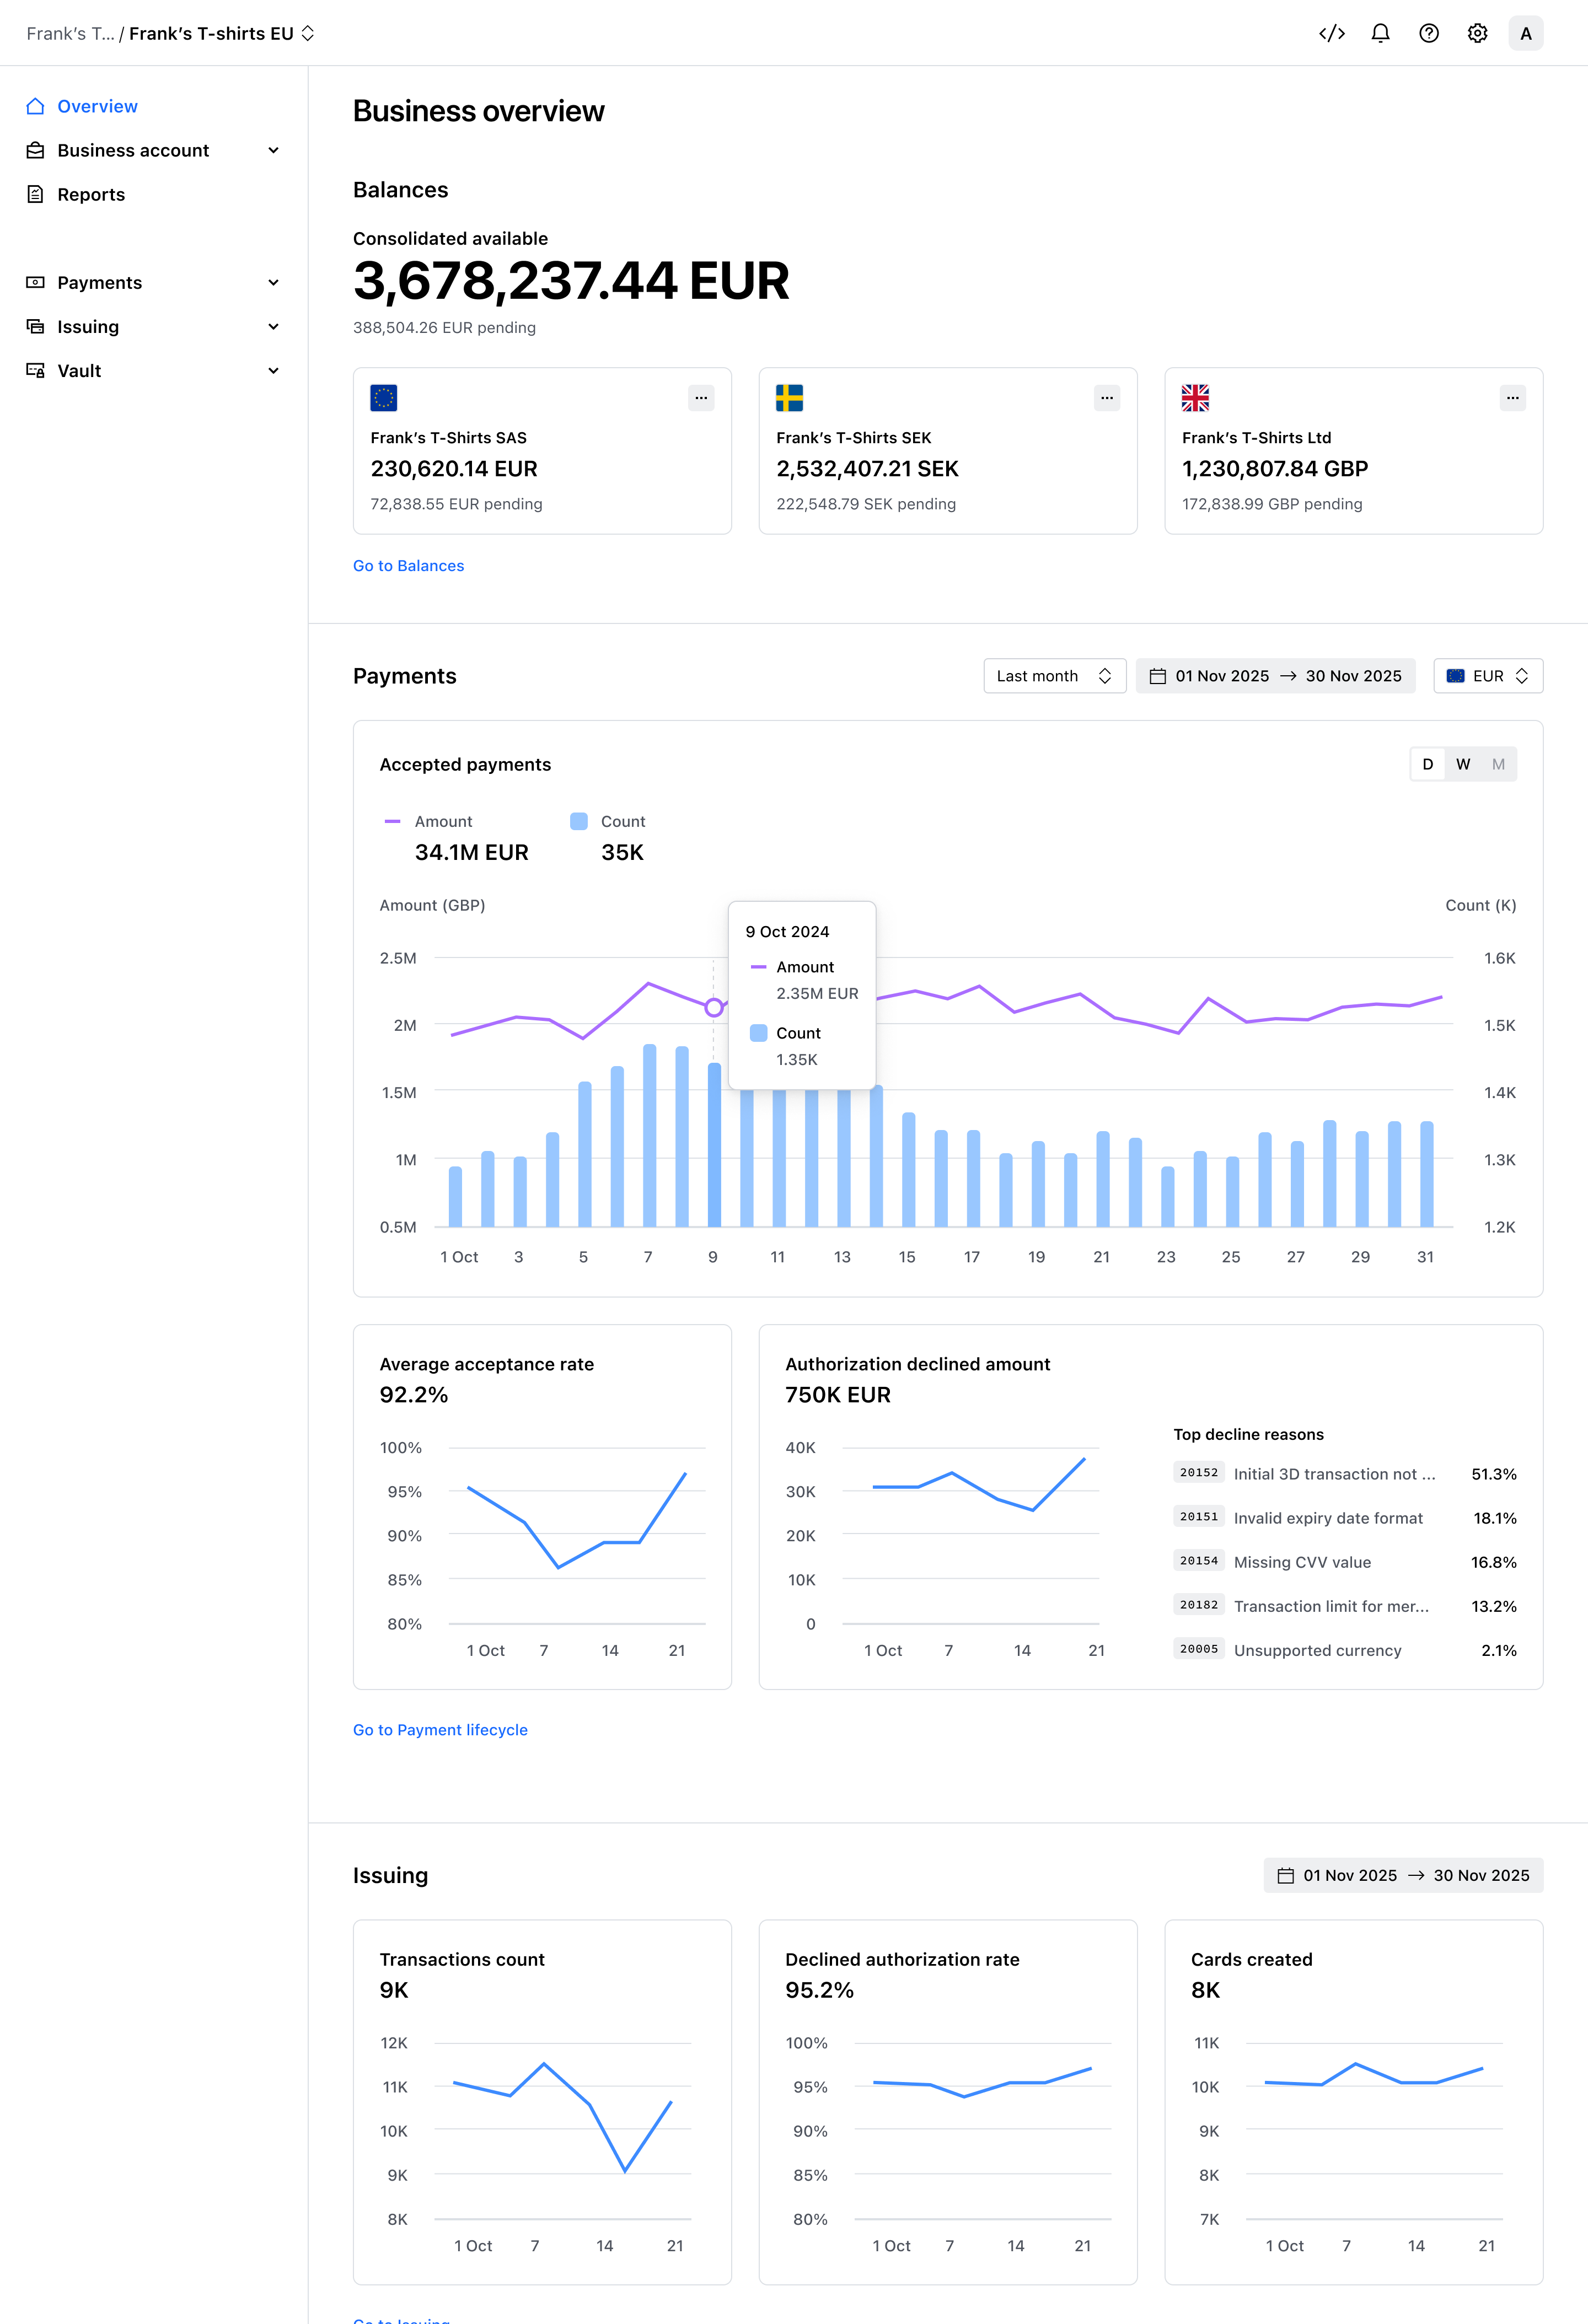Open the Frank's T-shirts EU account switcher
Viewport: 1588px width, 2324px height.
pyautogui.click(x=222, y=33)
